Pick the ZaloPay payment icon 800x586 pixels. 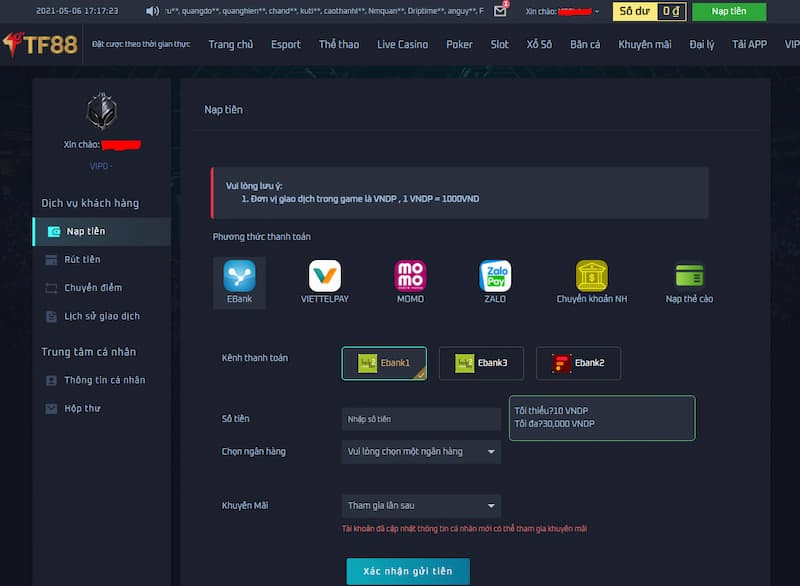495,277
